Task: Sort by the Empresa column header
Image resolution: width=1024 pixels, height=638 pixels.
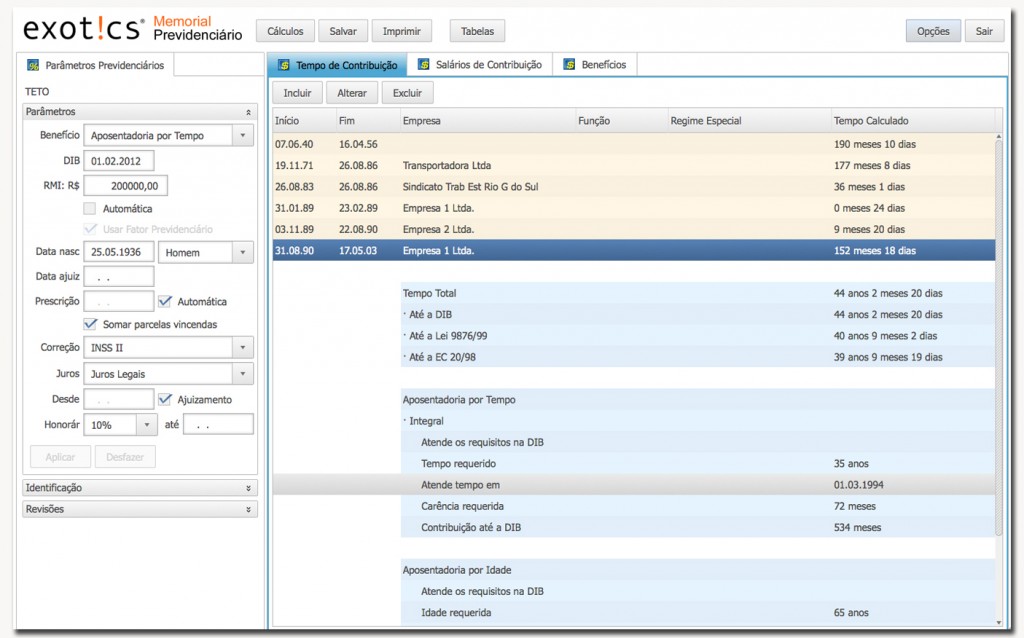Action: pyautogui.click(x=487, y=121)
